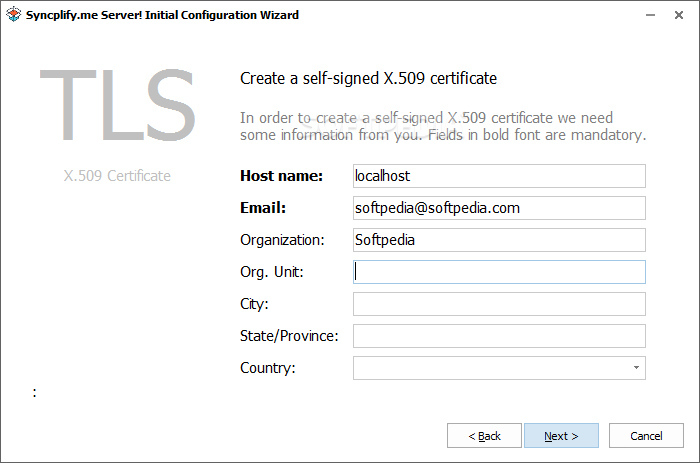Click heading 'Create a self-signed X.509 certificate'
Screen dimensions: 700x463
368,79
